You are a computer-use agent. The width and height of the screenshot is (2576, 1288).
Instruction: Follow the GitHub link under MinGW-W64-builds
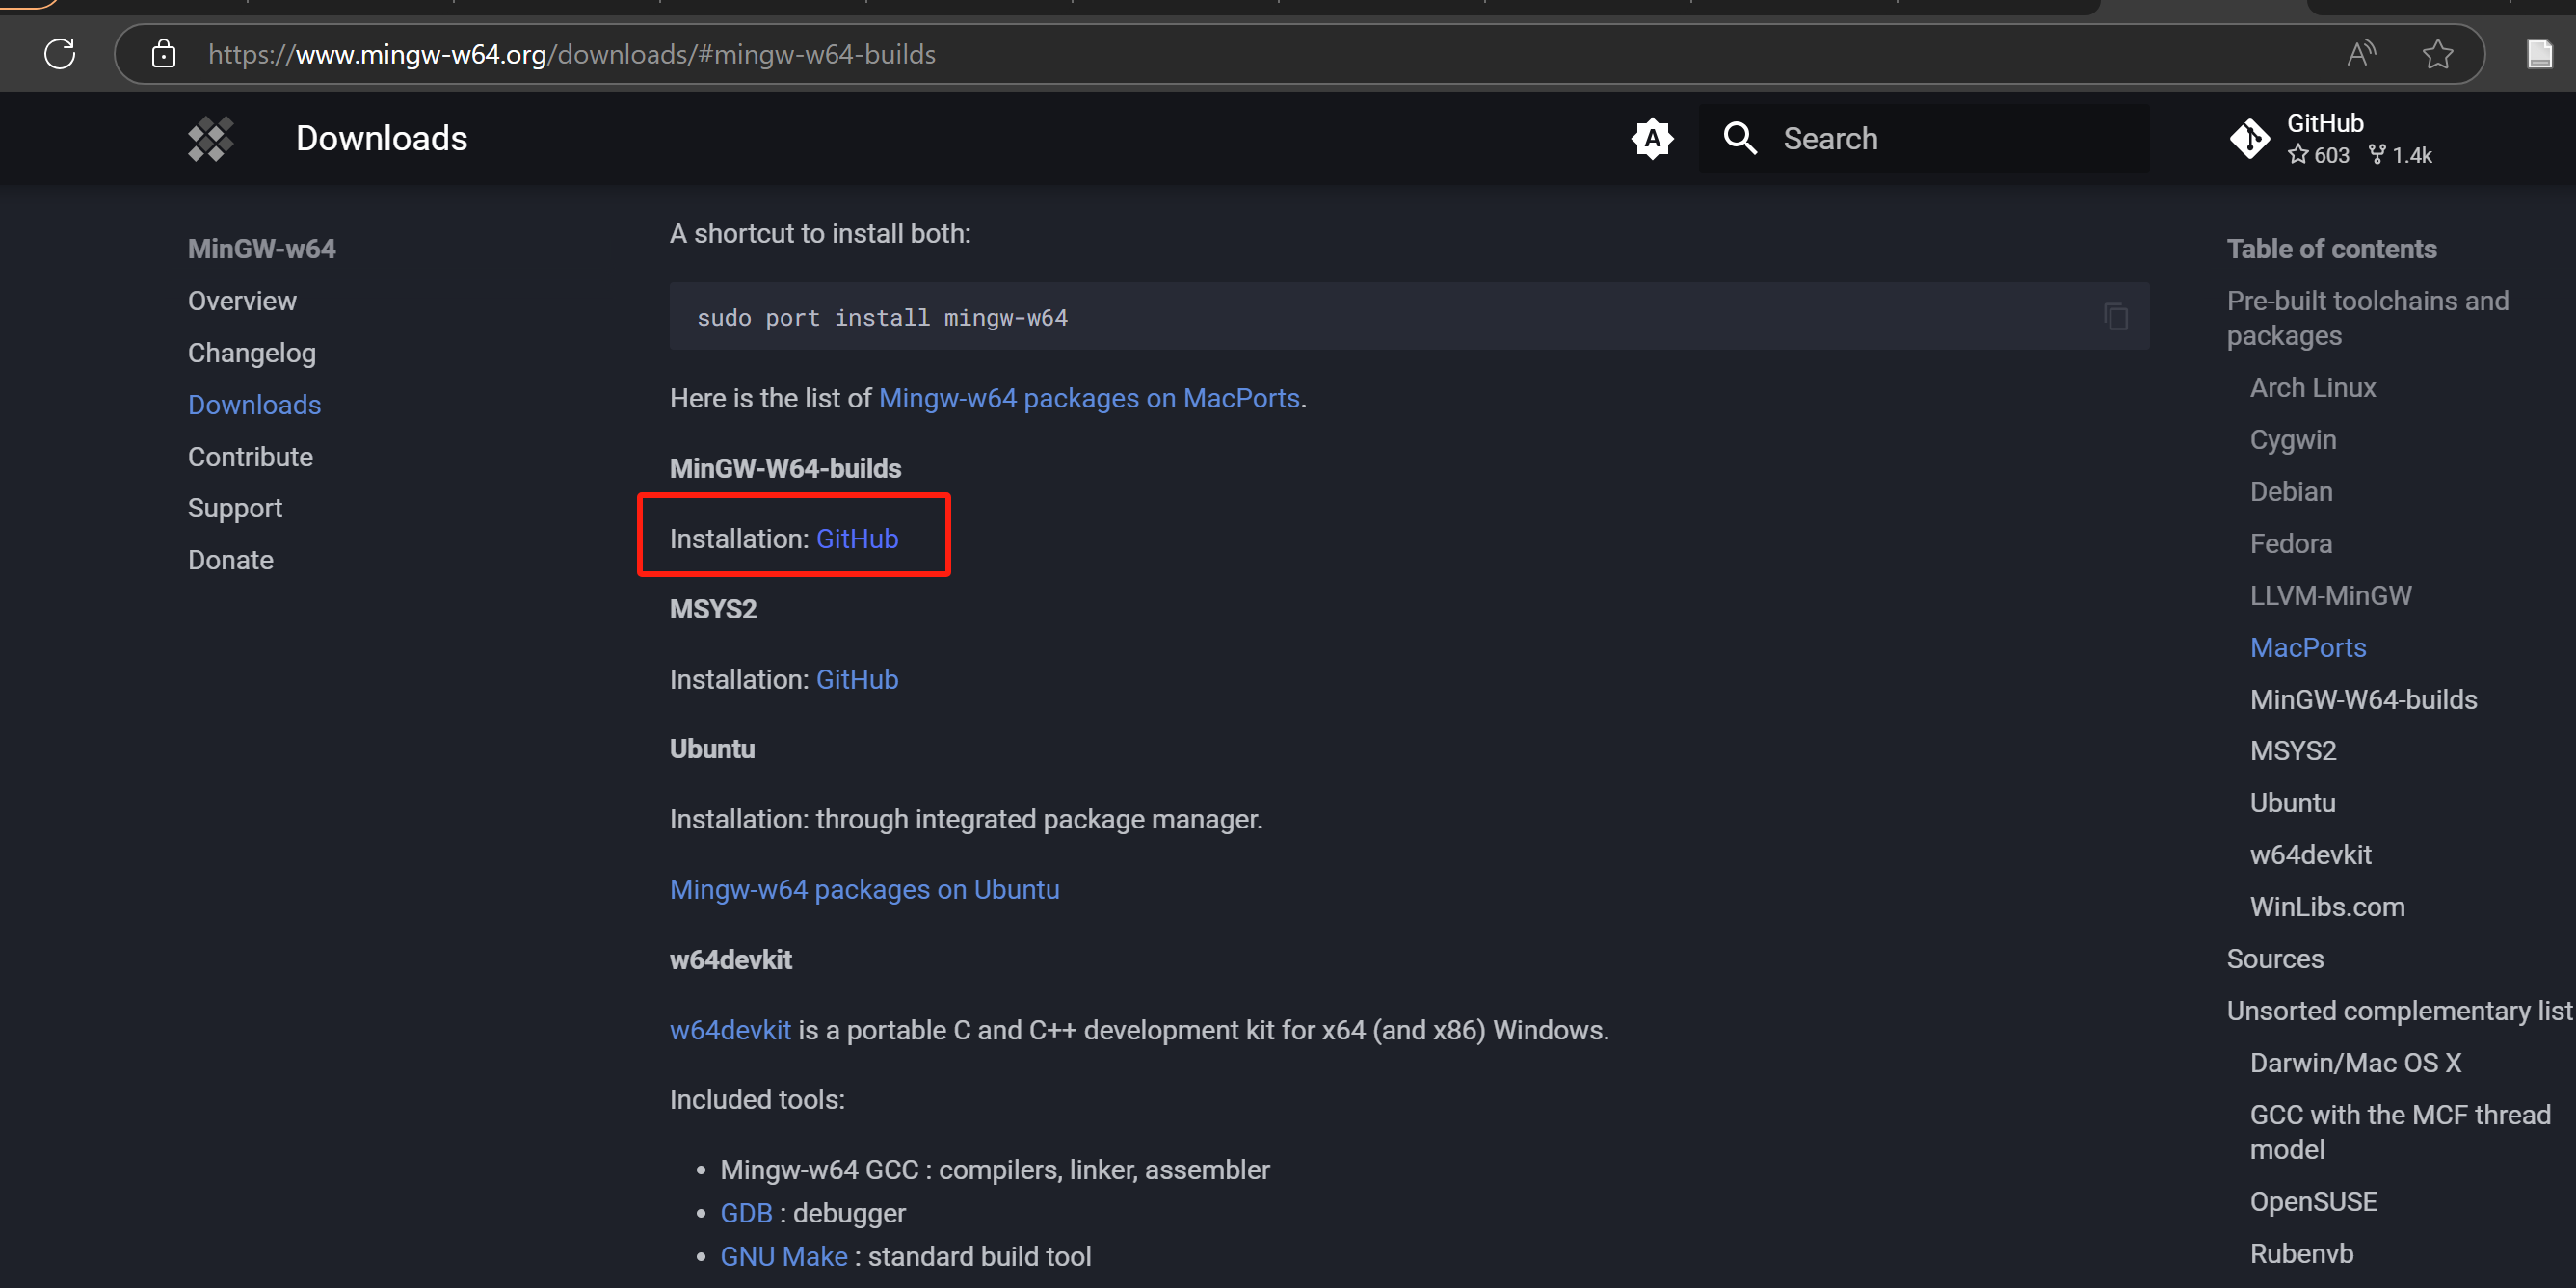click(x=857, y=539)
